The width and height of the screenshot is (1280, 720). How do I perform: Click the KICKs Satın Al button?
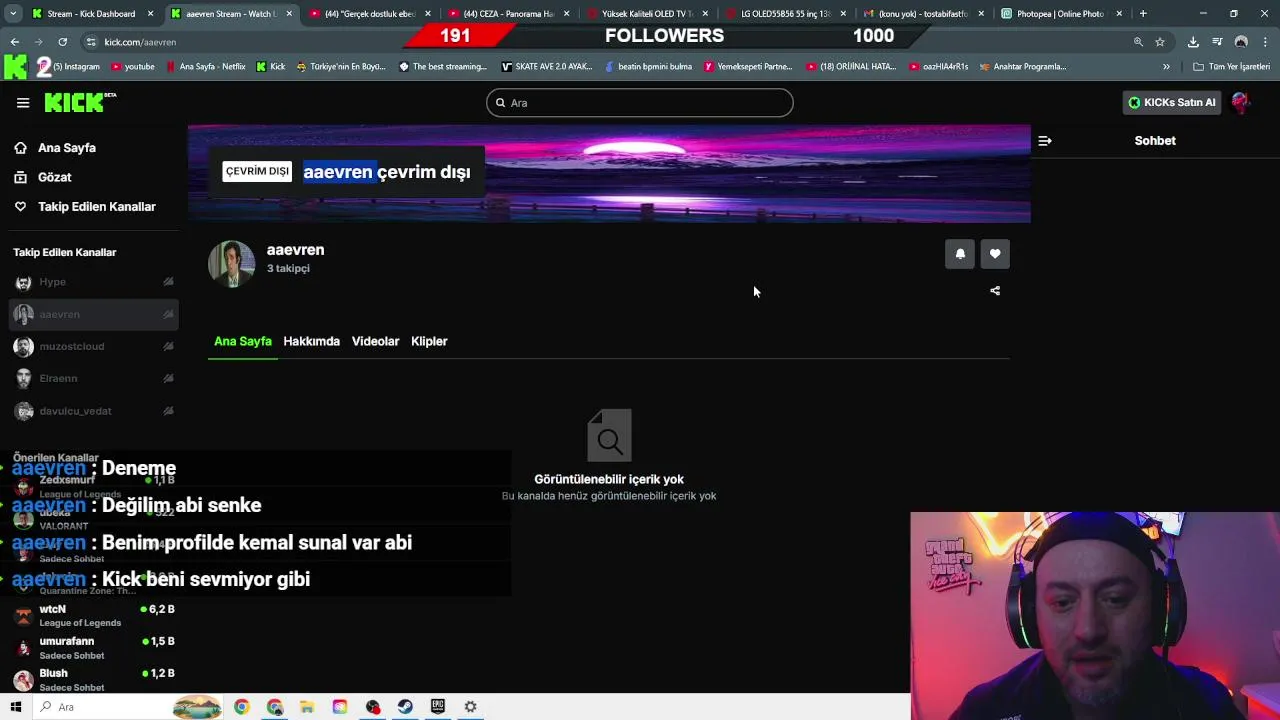(x=1172, y=102)
